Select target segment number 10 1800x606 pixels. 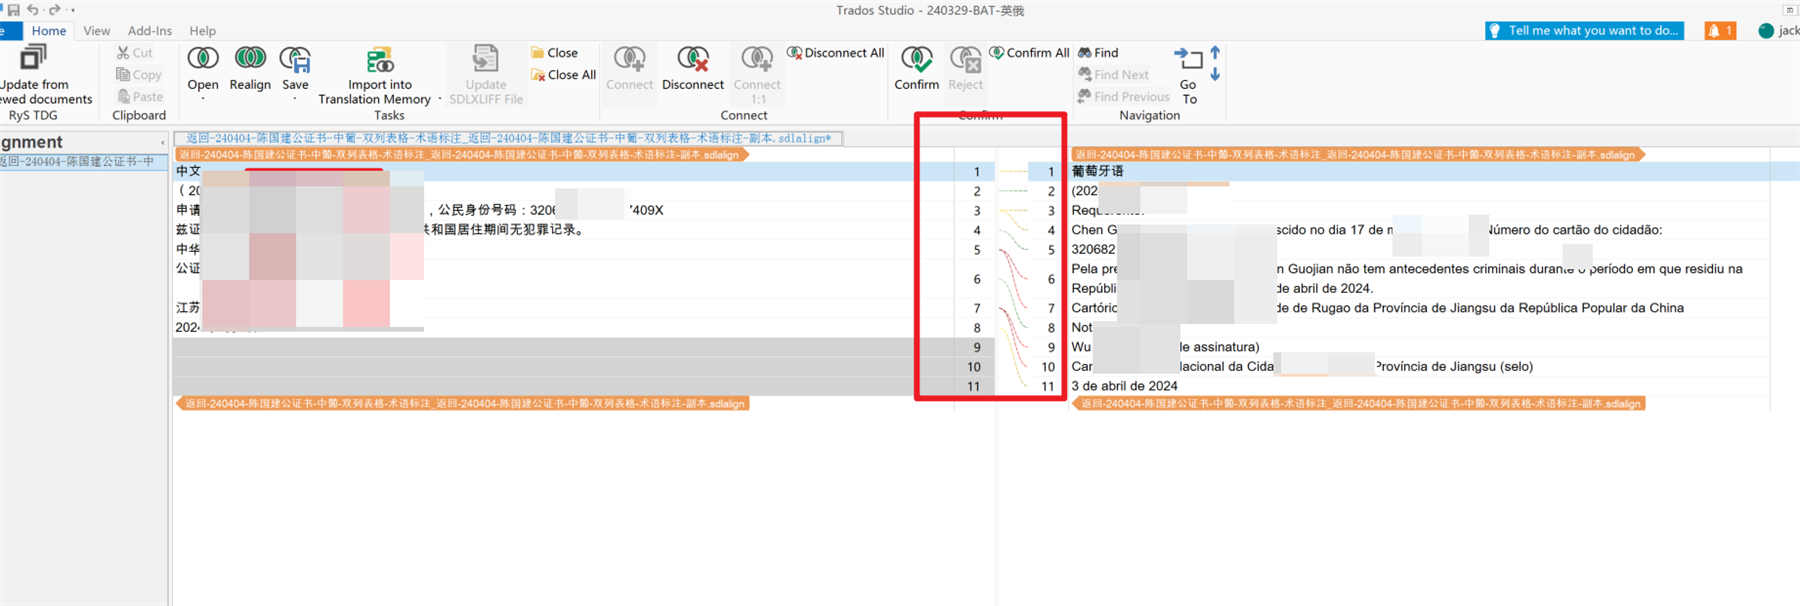pyautogui.click(x=1048, y=367)
